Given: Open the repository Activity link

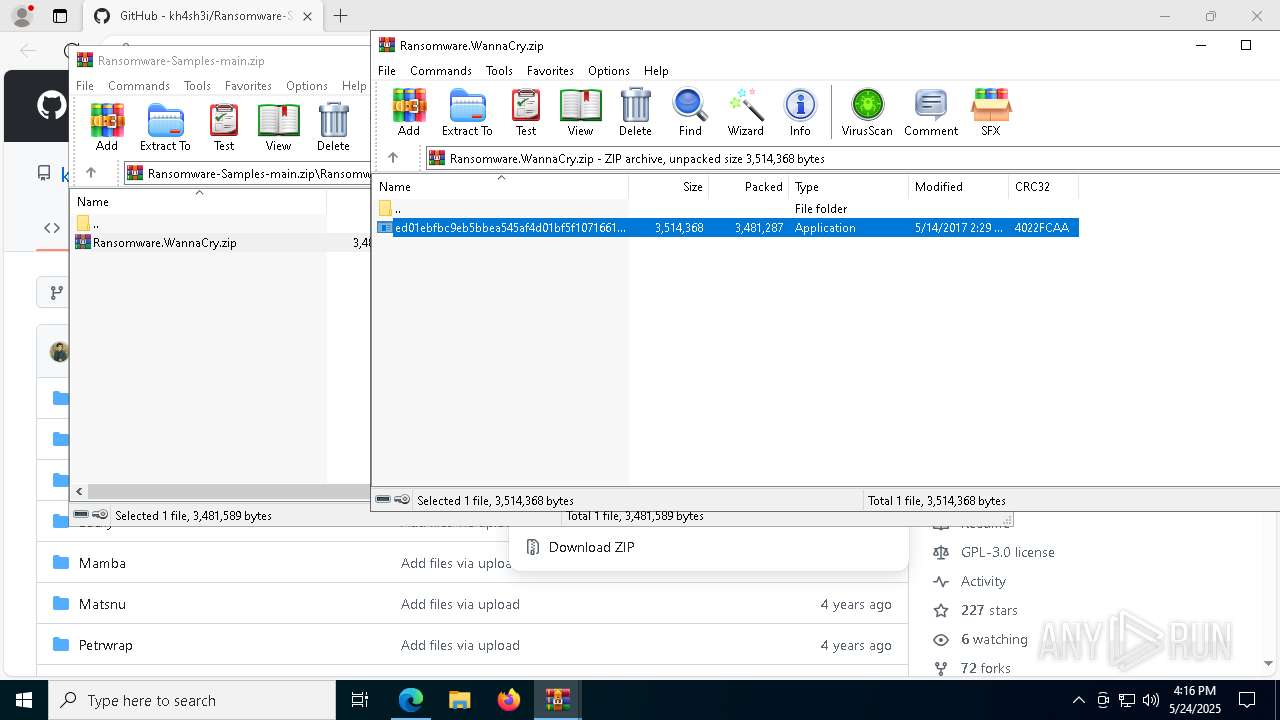Looking at the screenshot, I should tap(983, 581).
